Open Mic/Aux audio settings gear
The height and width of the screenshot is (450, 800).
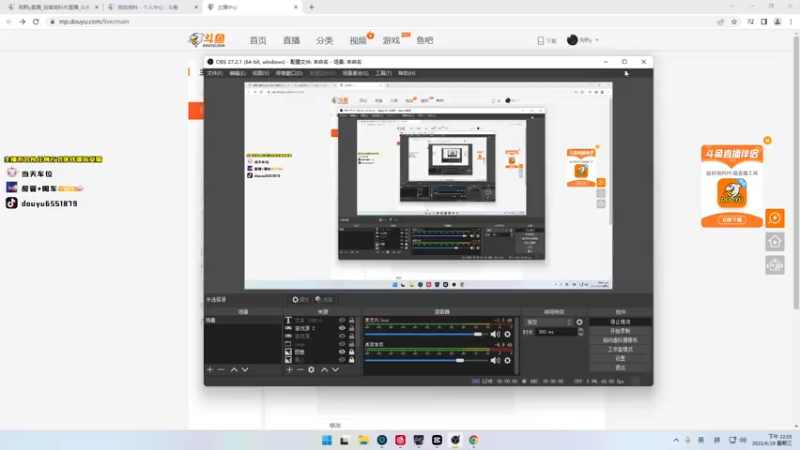point(507,334)
